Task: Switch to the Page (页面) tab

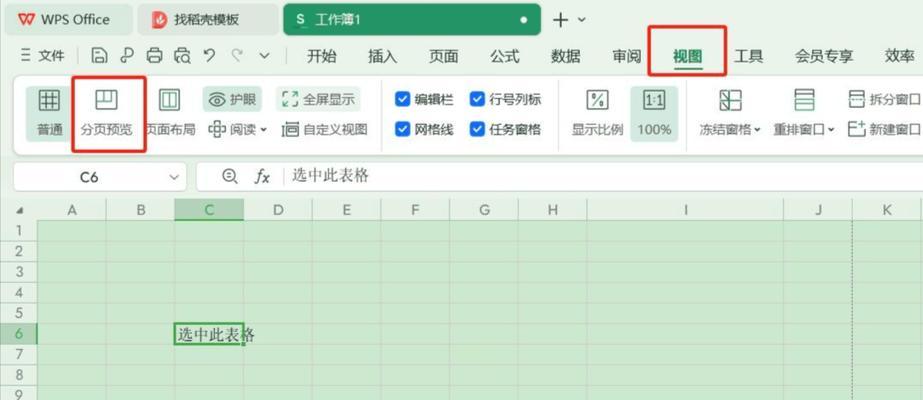Action: point(443,56)
